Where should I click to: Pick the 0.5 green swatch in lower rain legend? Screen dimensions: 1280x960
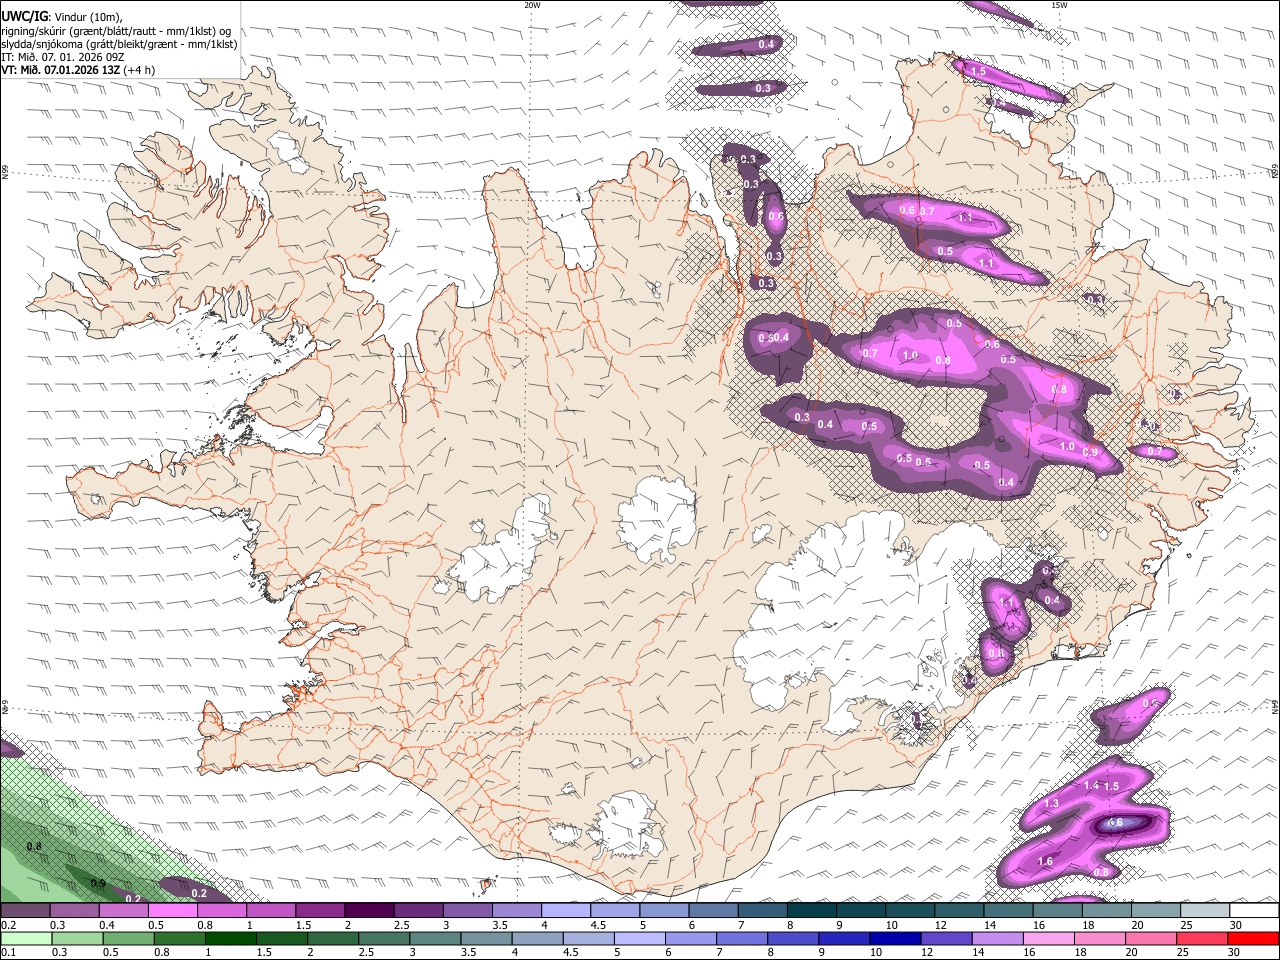click(x=127, y=938)
